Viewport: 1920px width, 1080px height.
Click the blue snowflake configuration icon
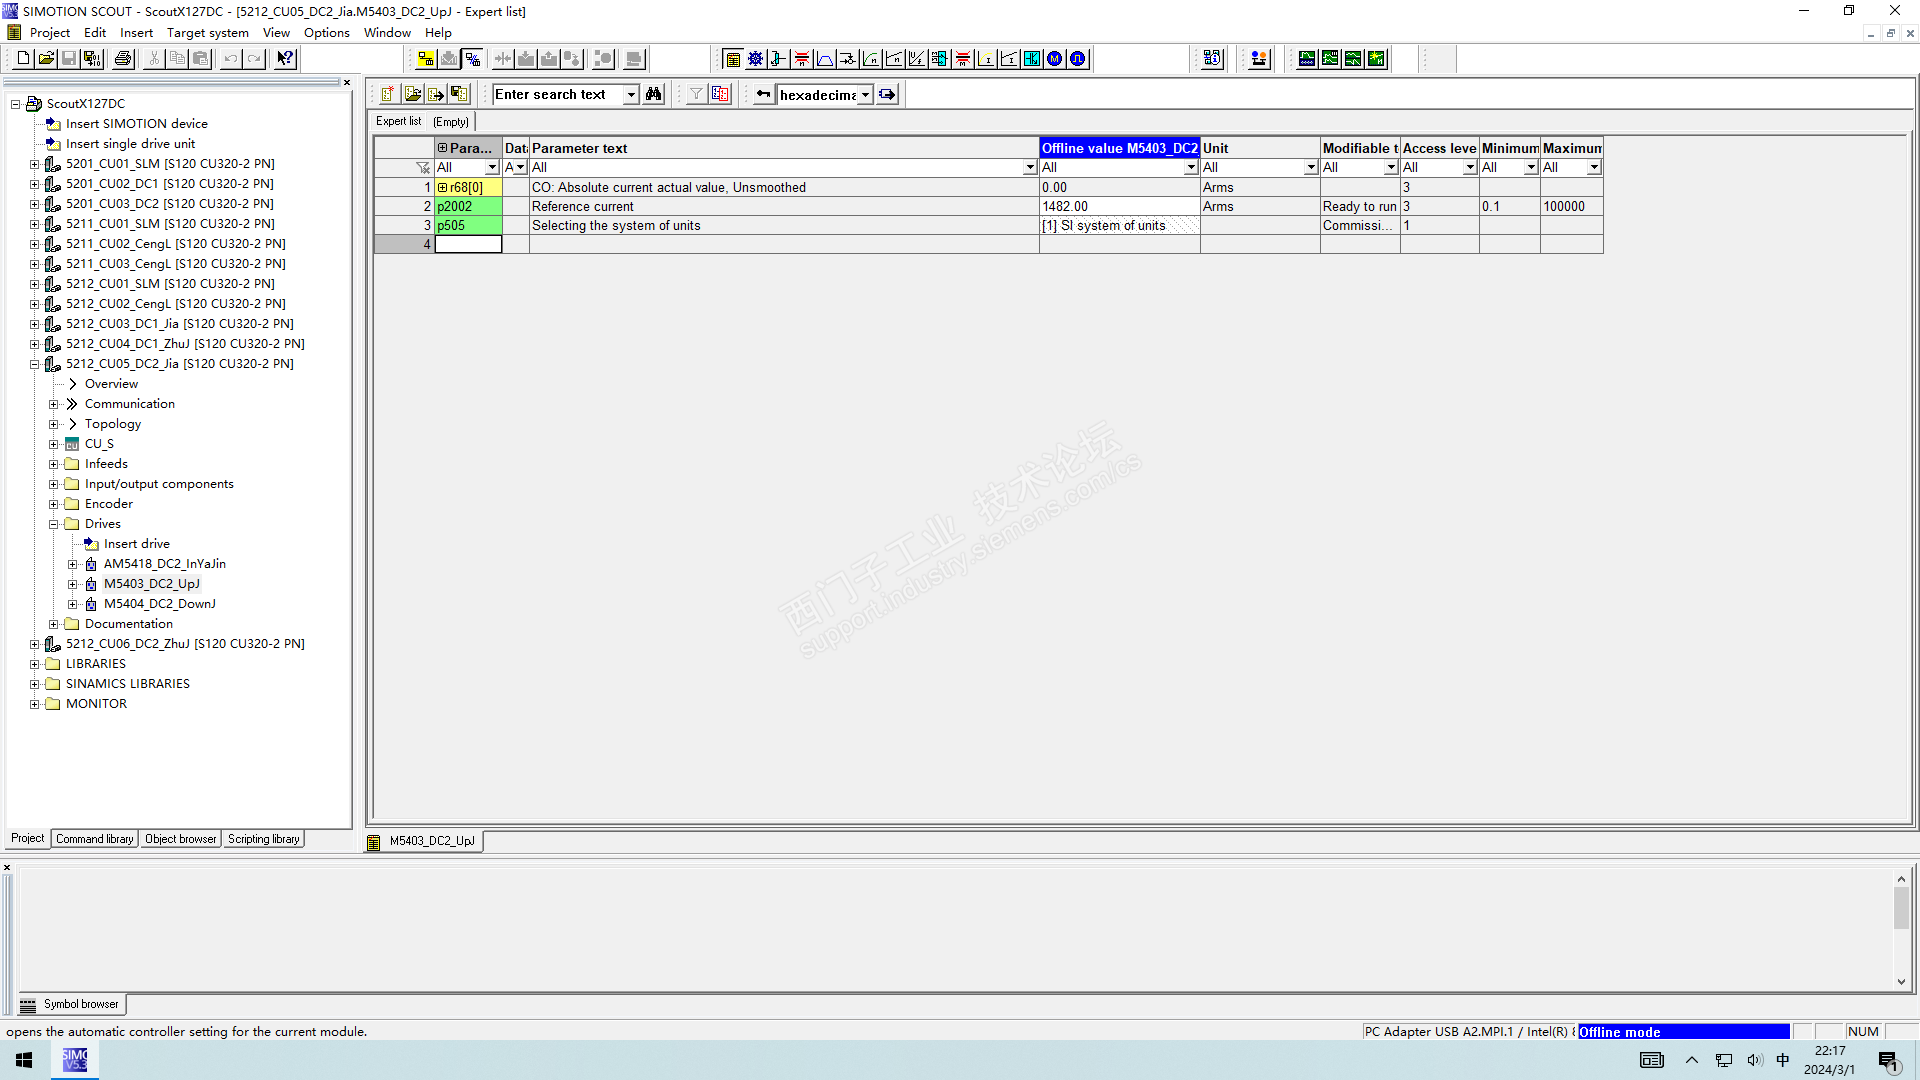pyautogui.click(x=755, y=59)
